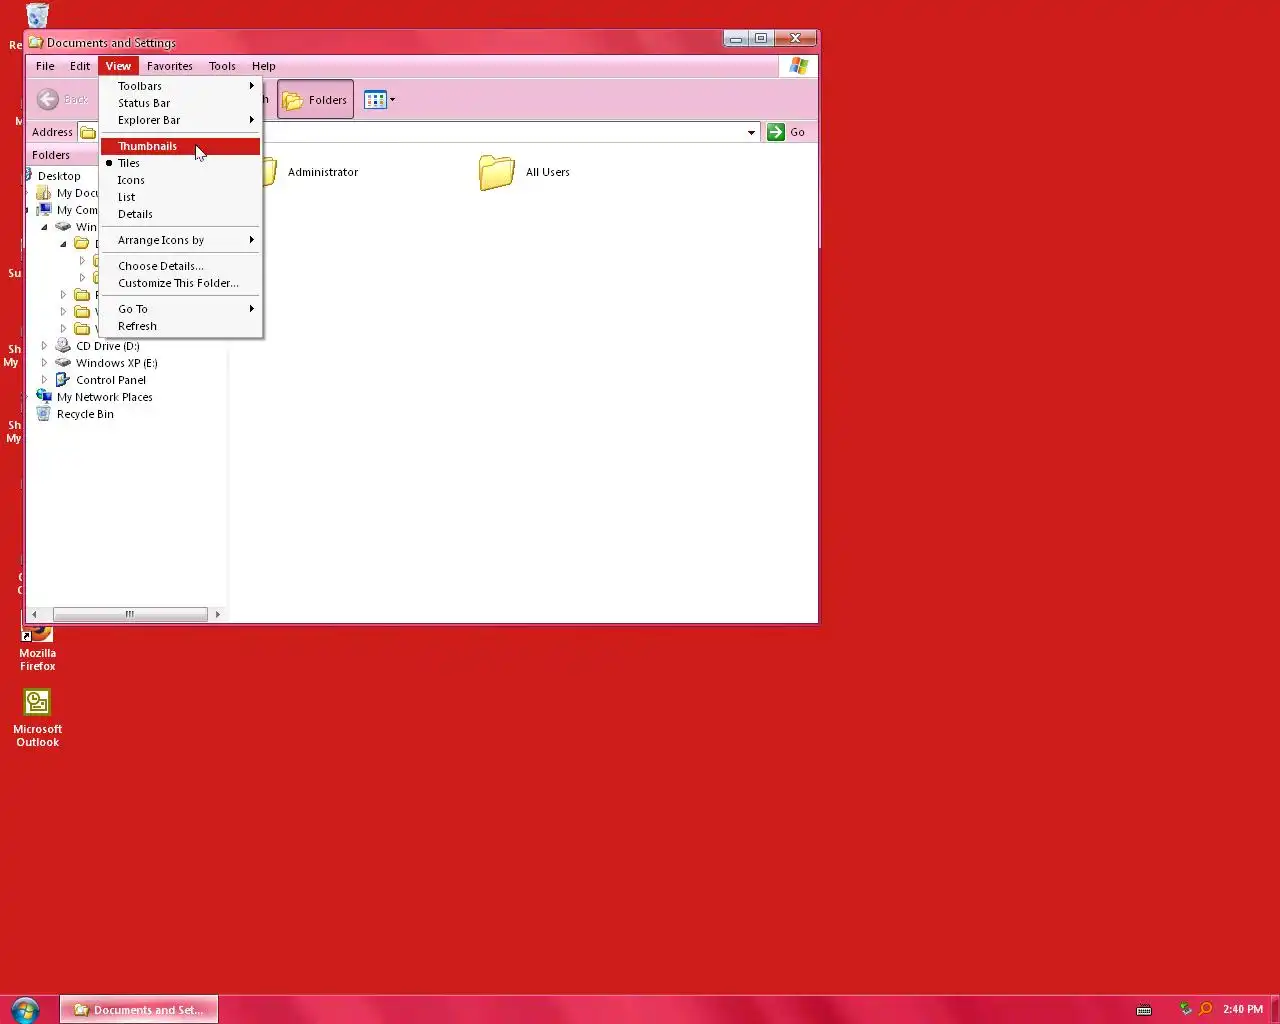The image size is (1280, 1024).
Task: Expand the Windows XP (E:) node
Action: (x=44, y=363)
